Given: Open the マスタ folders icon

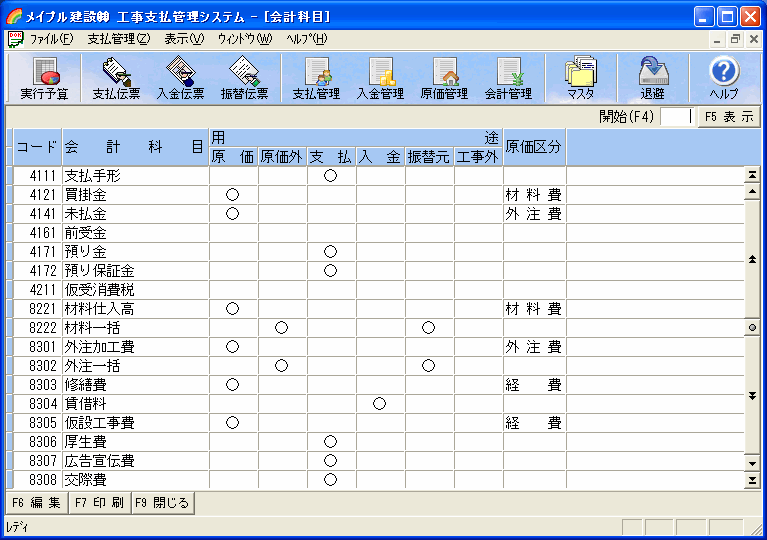Looking at the screenshot, I should 580,78.
